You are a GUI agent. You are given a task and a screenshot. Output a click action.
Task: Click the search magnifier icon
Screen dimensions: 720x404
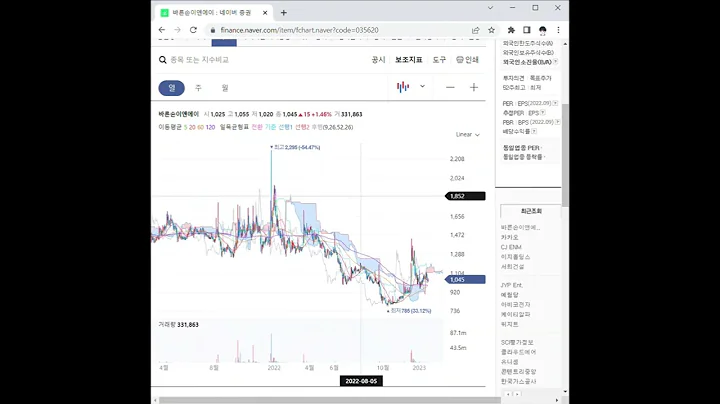point(163,60)
